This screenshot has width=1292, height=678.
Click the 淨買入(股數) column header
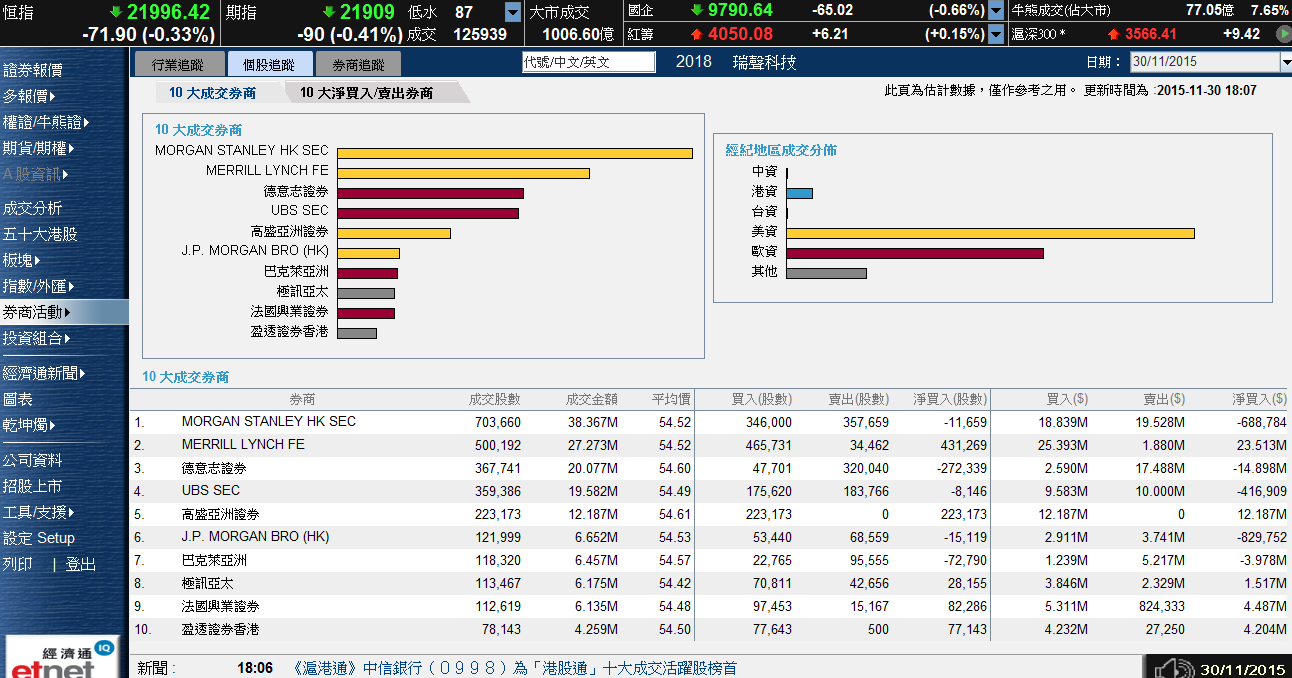950,399
